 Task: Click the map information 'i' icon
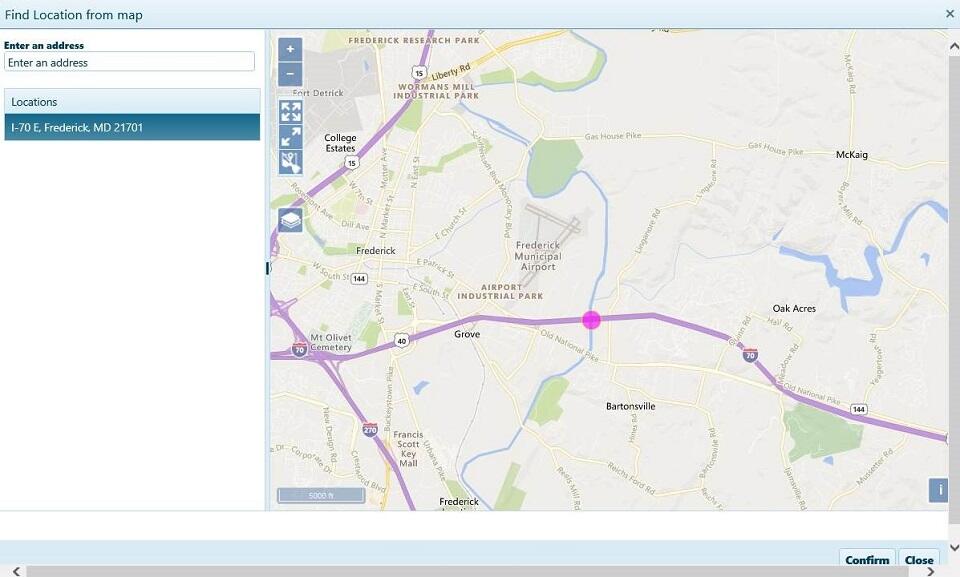[x=938, y=489]
